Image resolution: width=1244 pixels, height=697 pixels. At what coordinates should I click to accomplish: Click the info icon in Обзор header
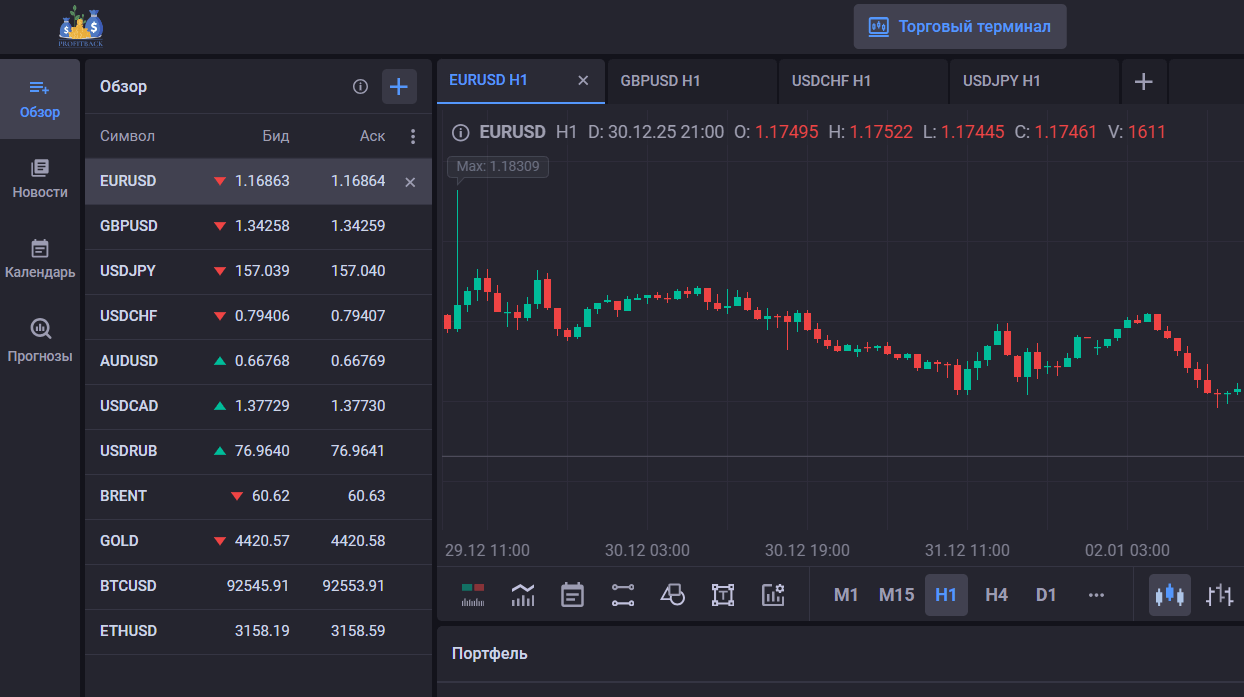point(360,87)
